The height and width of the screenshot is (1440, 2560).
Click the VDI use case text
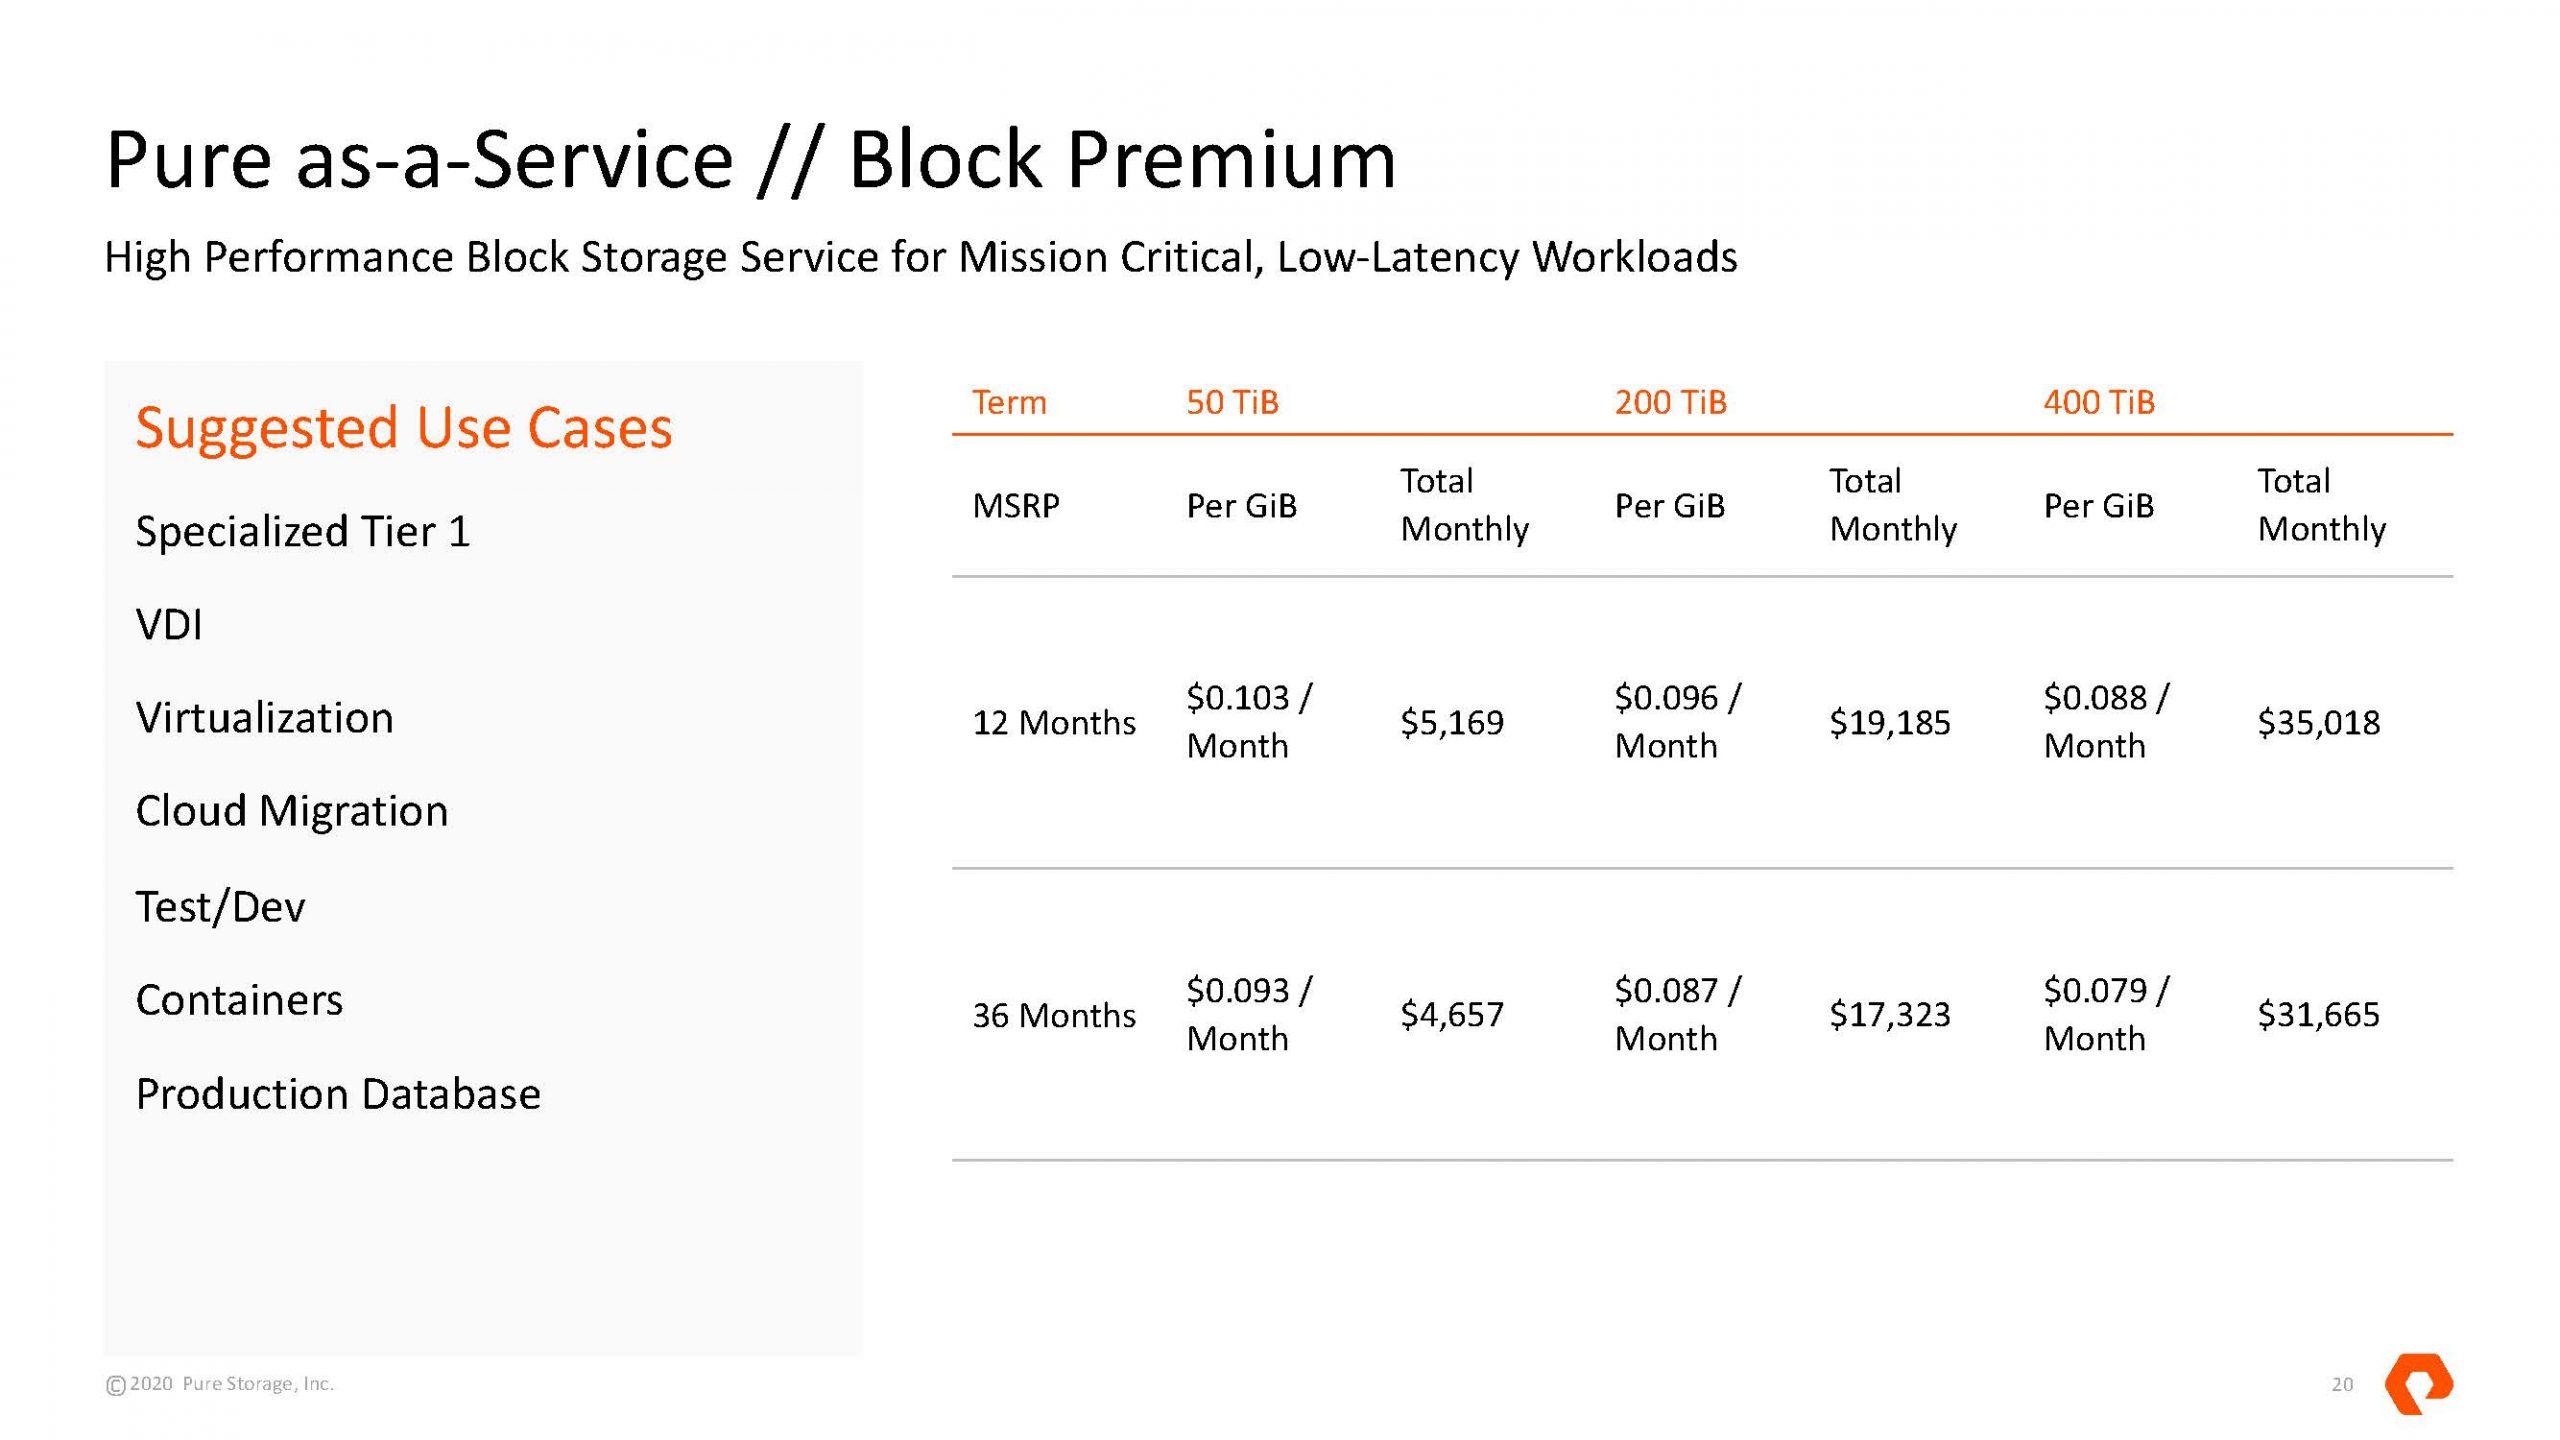coord(169,625)
